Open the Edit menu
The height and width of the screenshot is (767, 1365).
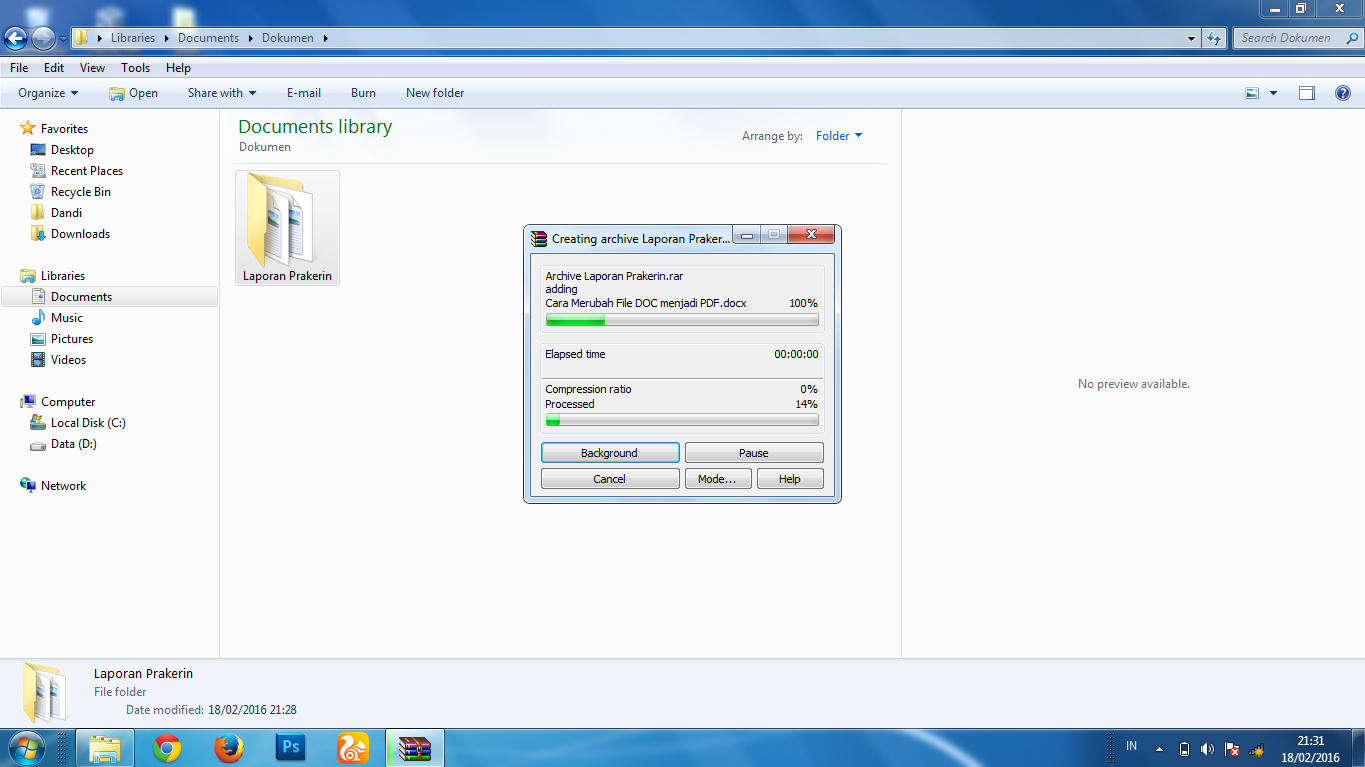coord(54,68)
